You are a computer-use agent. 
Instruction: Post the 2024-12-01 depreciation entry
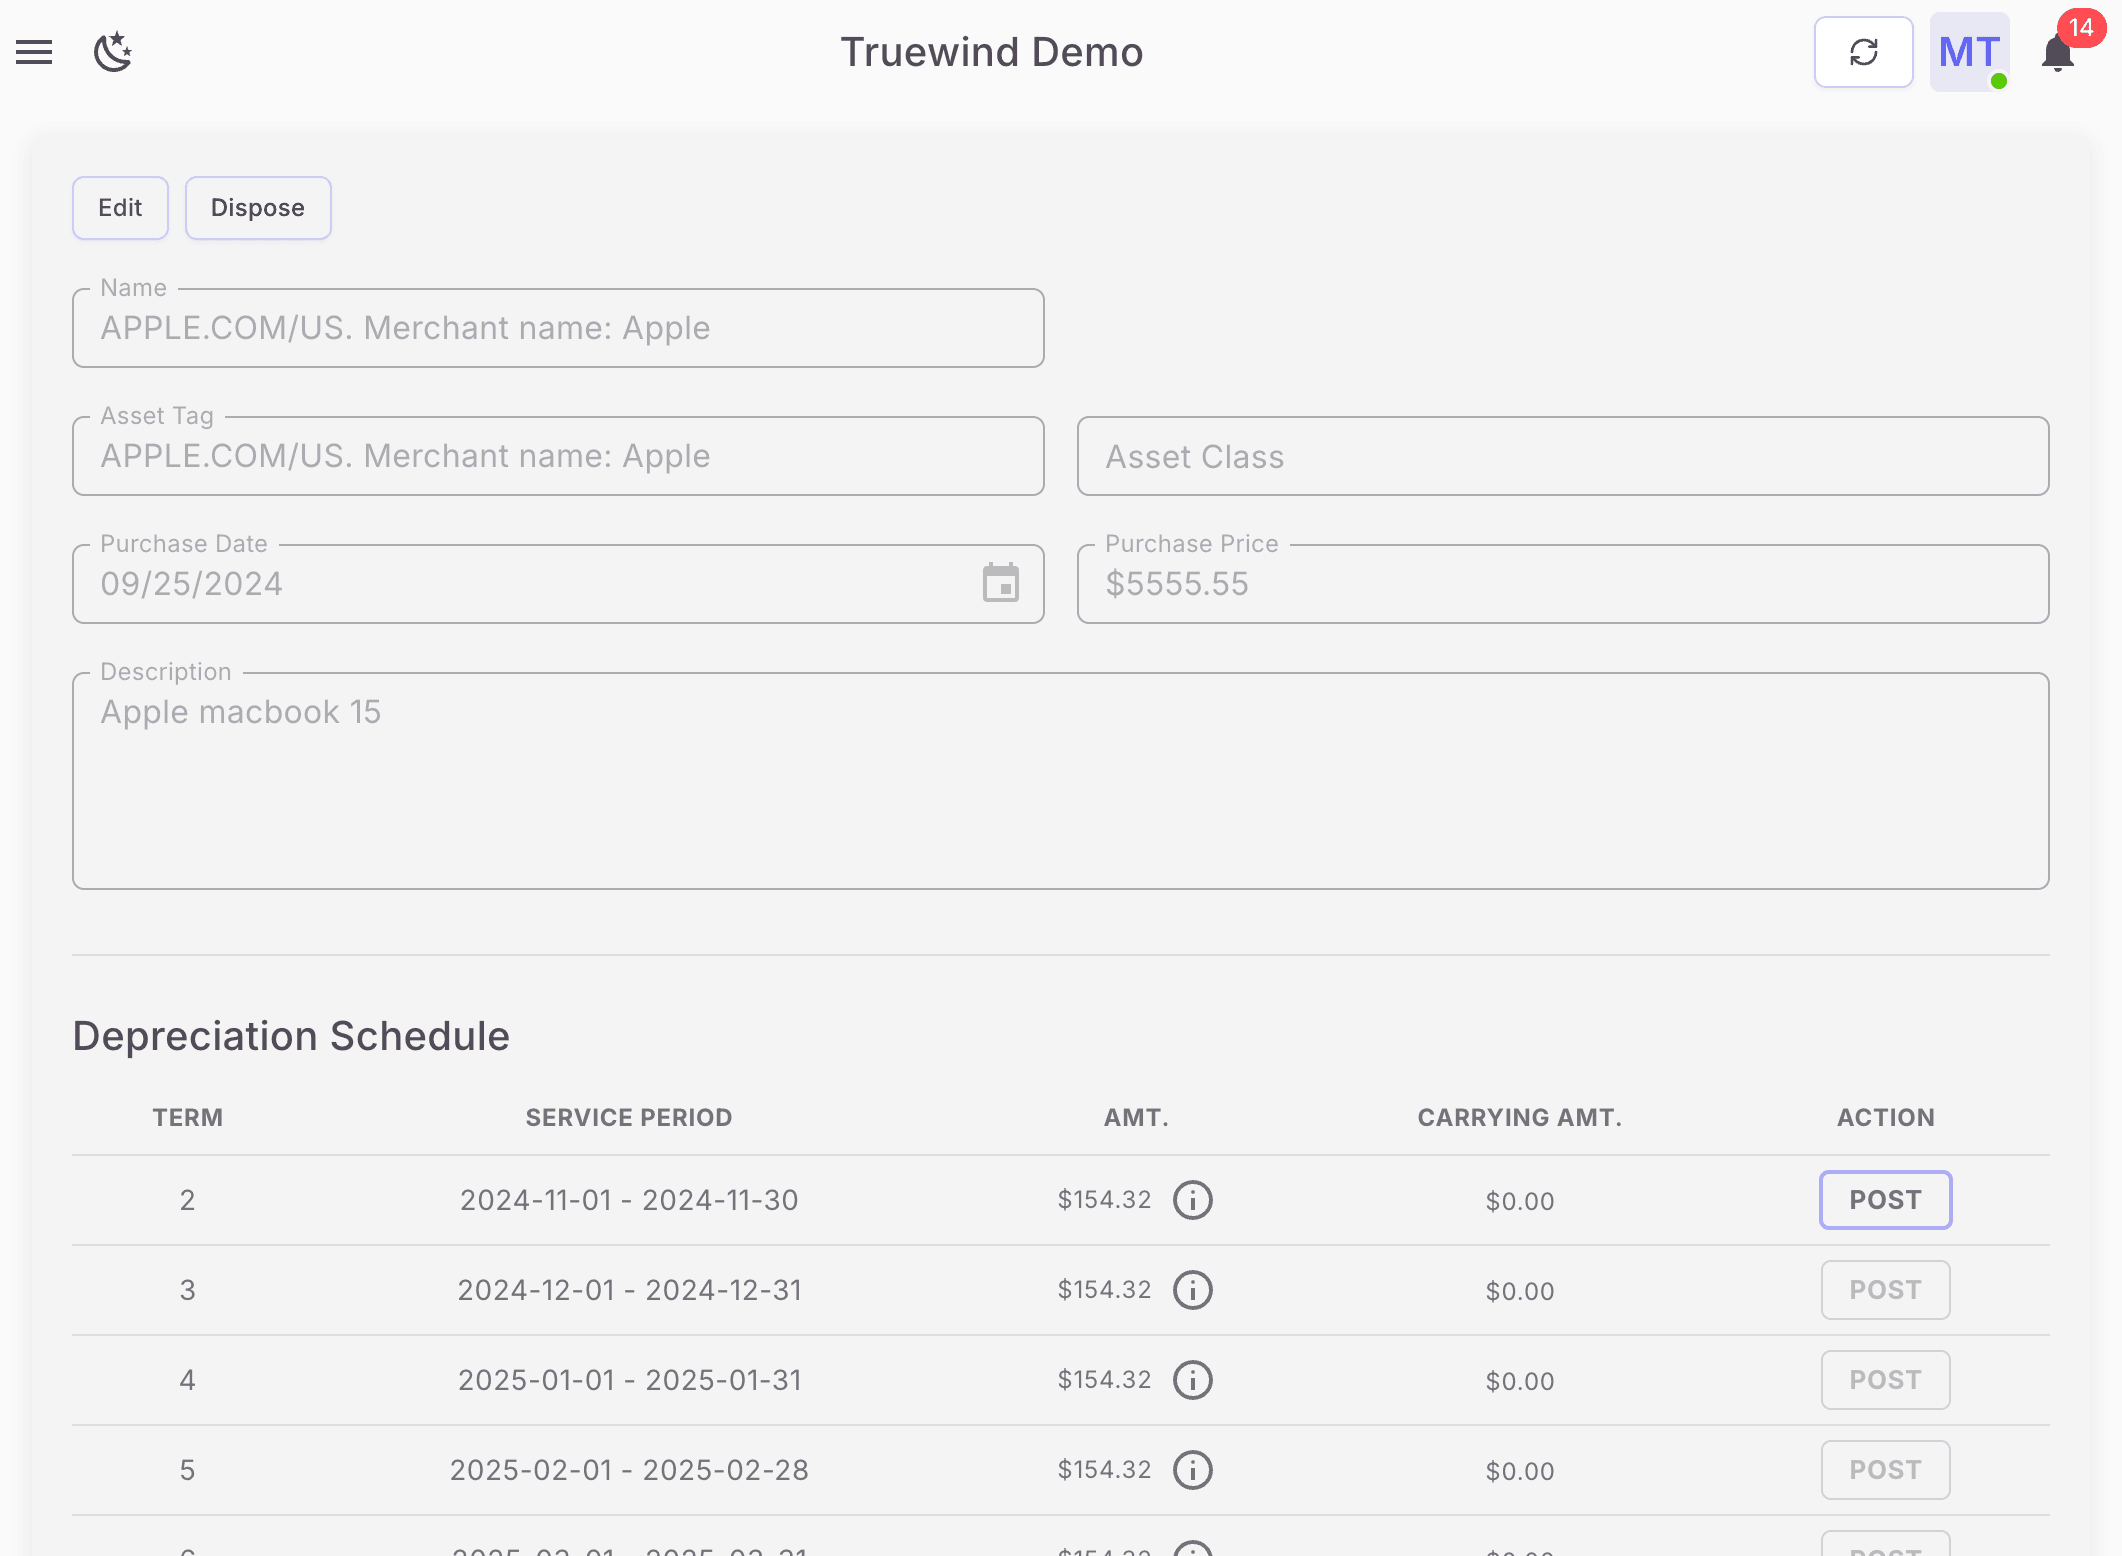click(x=1884, y=1289)
